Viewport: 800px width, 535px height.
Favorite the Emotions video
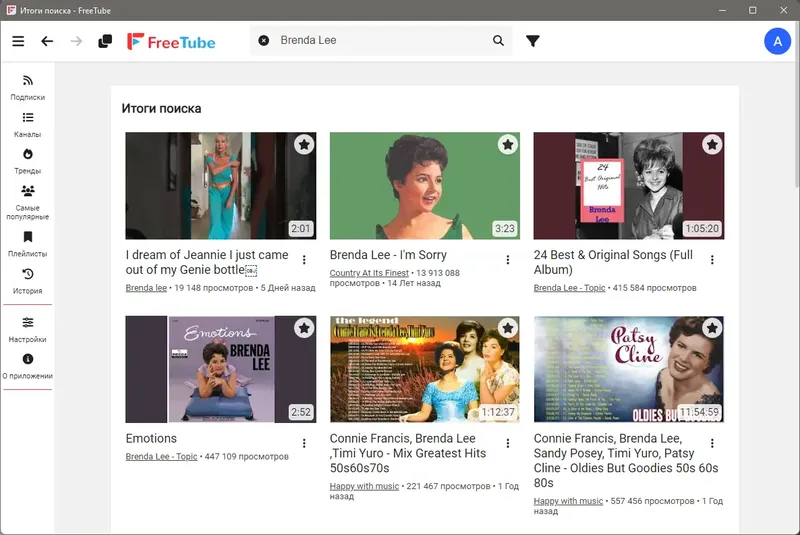pyautogui.click(x=304, y=328)
